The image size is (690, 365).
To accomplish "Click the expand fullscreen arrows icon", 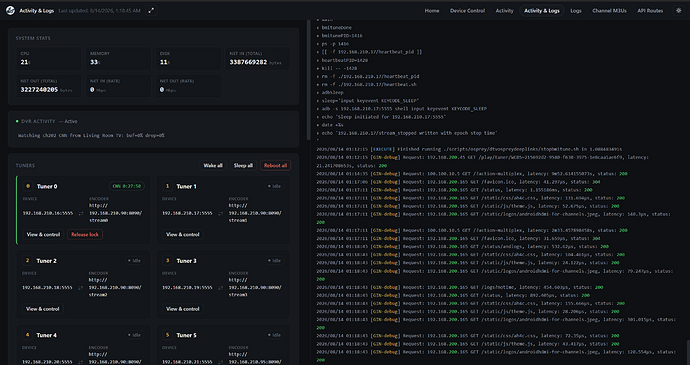I will (x=151, y=11).
